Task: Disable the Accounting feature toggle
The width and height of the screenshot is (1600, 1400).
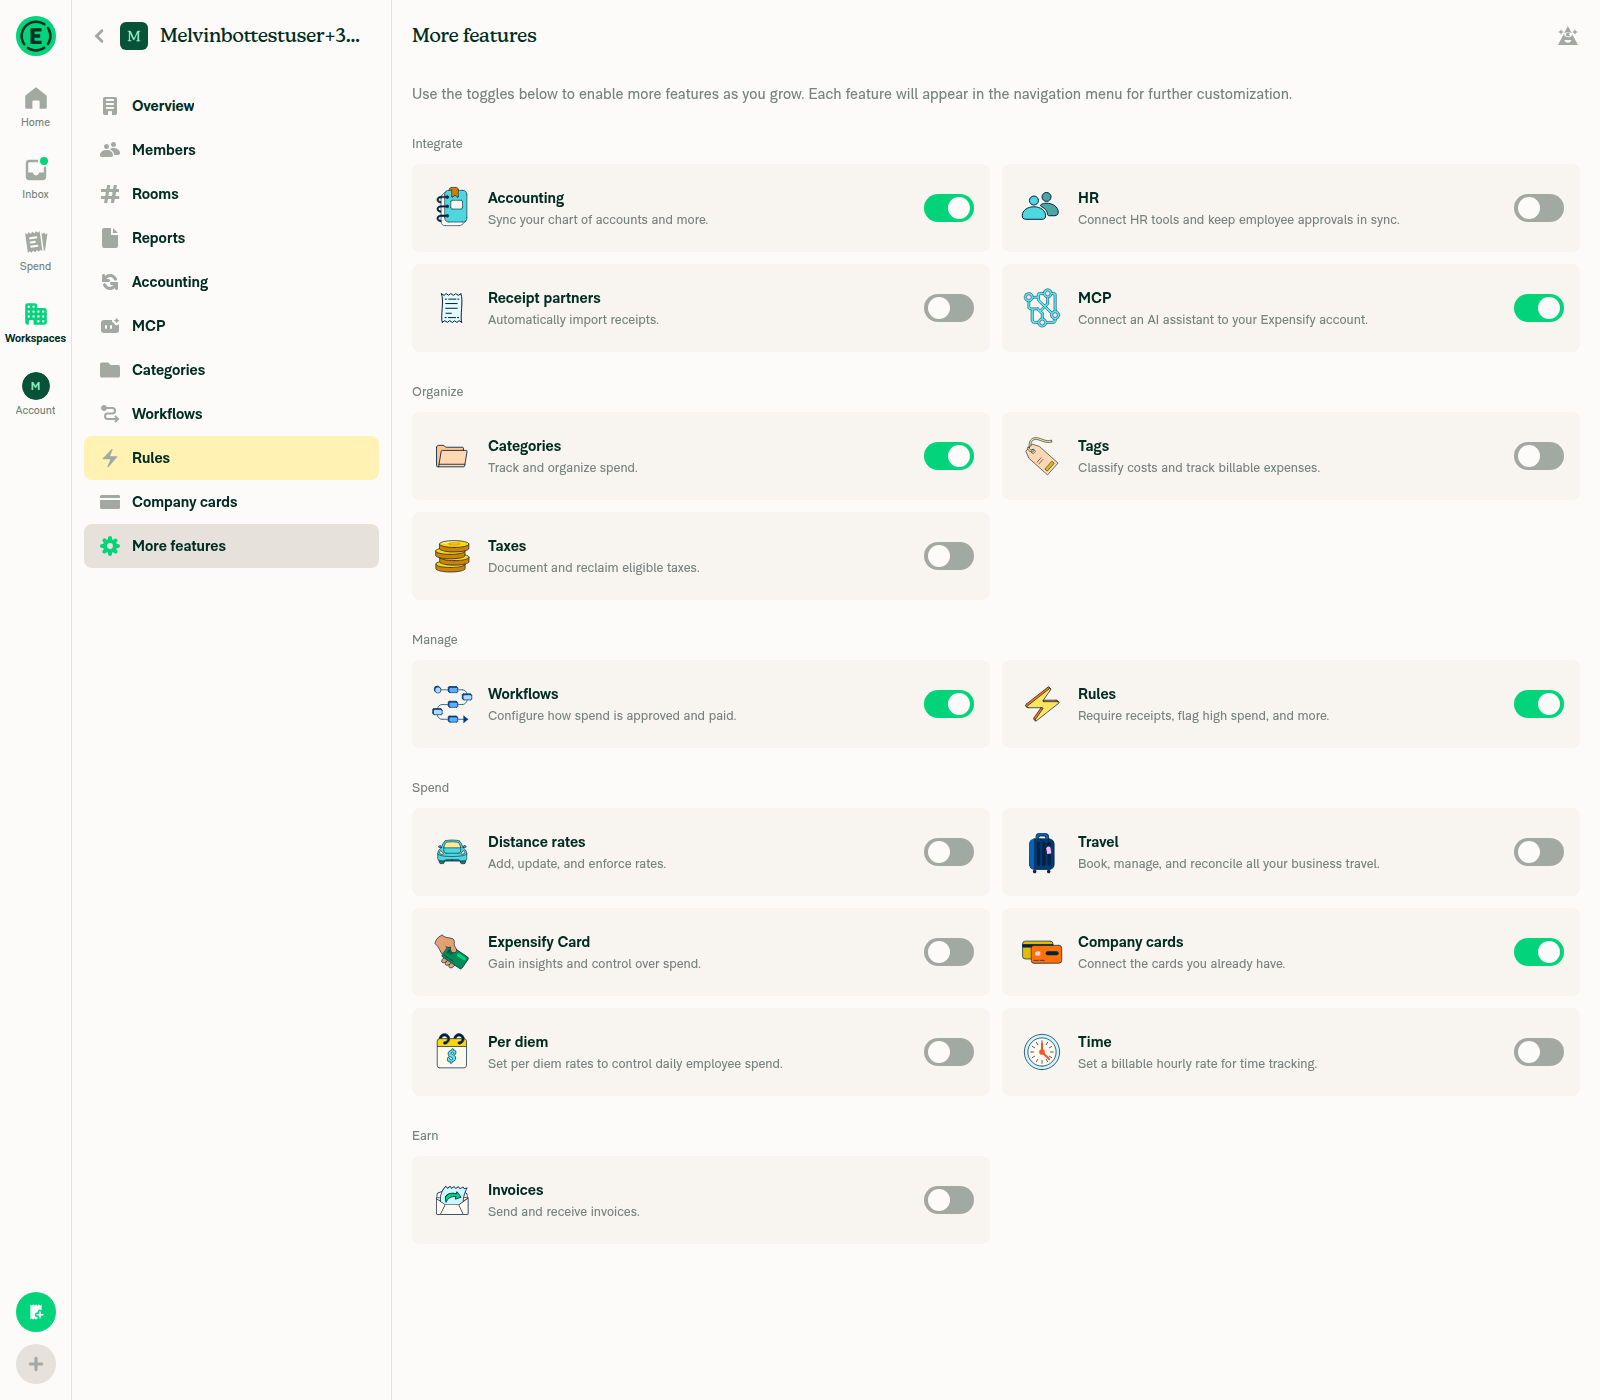Action: [x=949, y=208]
